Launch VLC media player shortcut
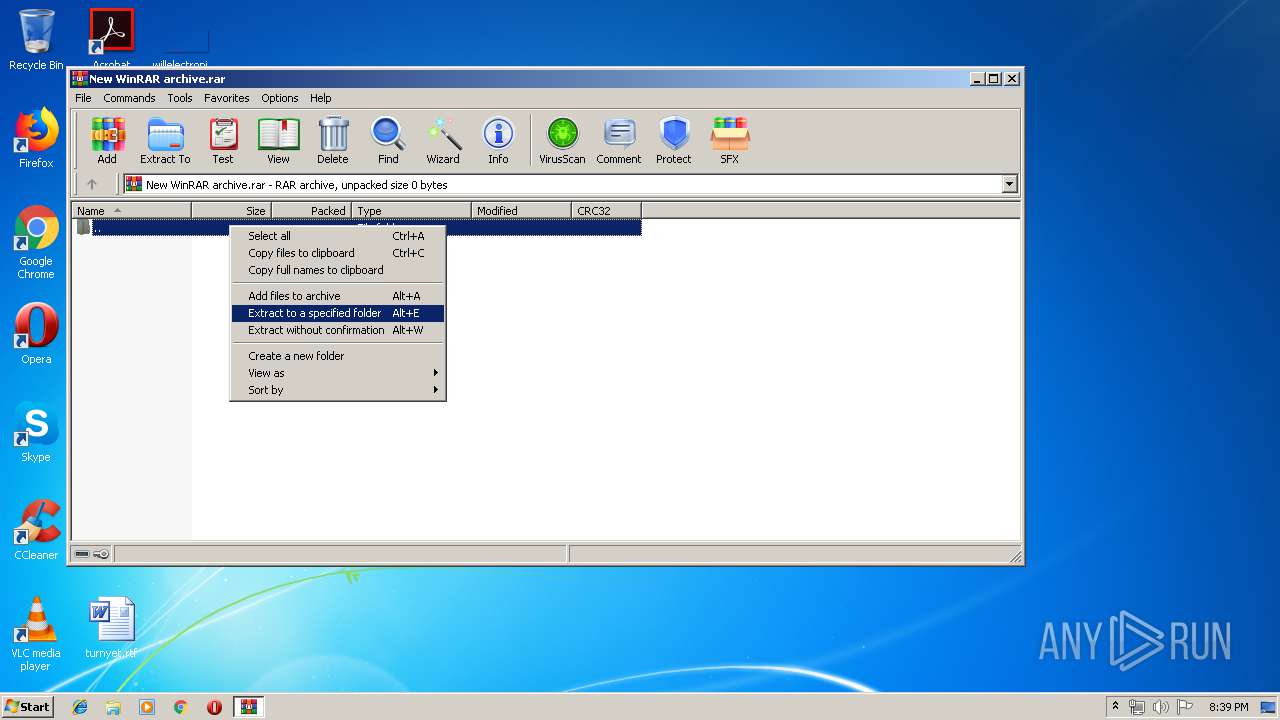Viewport: 1280px width, 720px height. [x=36, y=634]
